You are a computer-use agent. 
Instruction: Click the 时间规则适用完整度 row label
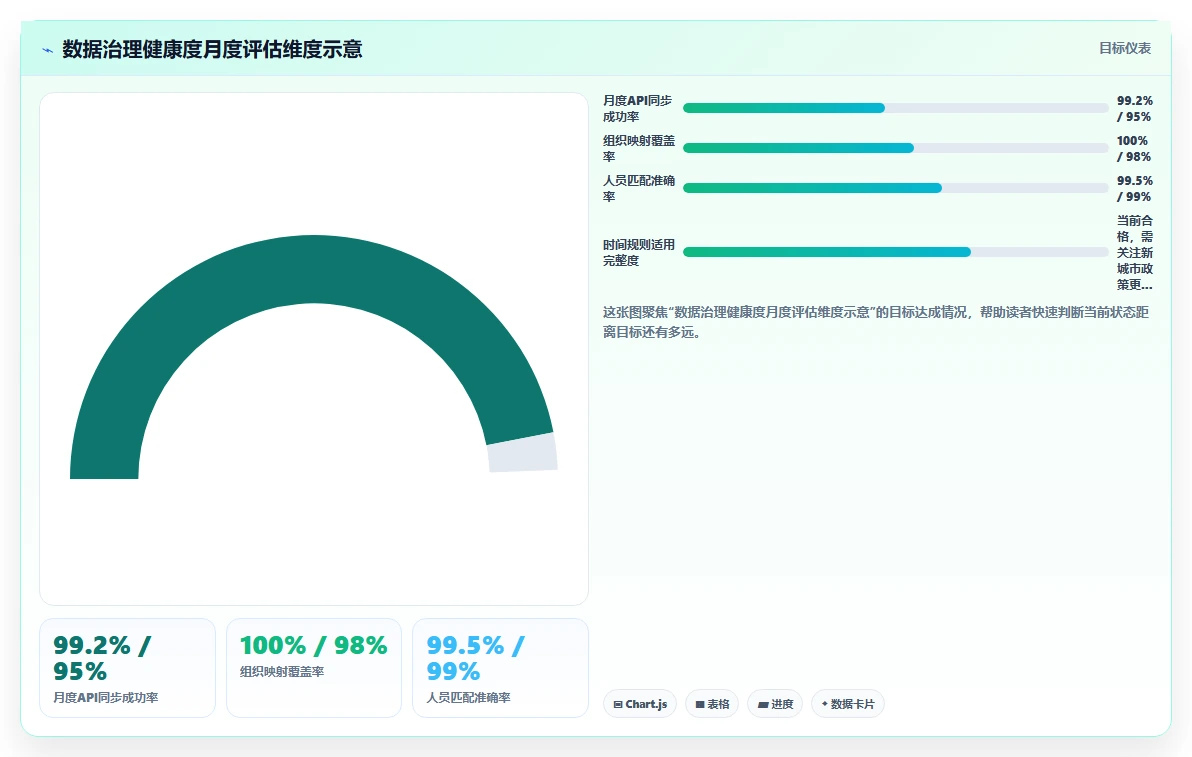coord(639,252)
